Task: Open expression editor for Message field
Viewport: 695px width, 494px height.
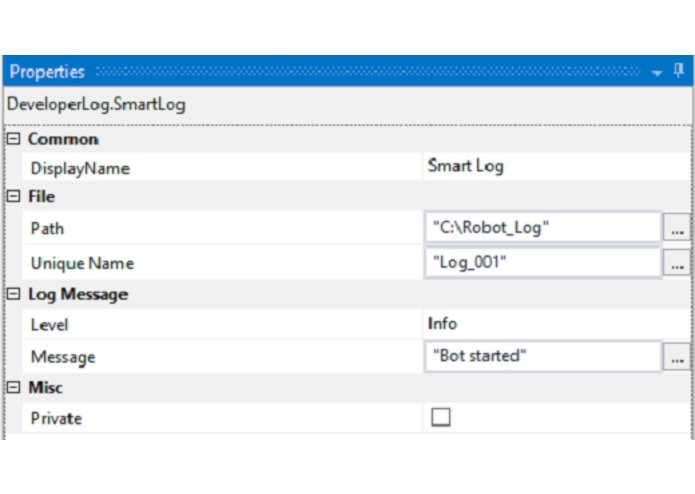Action: click(x=677, y=356)
